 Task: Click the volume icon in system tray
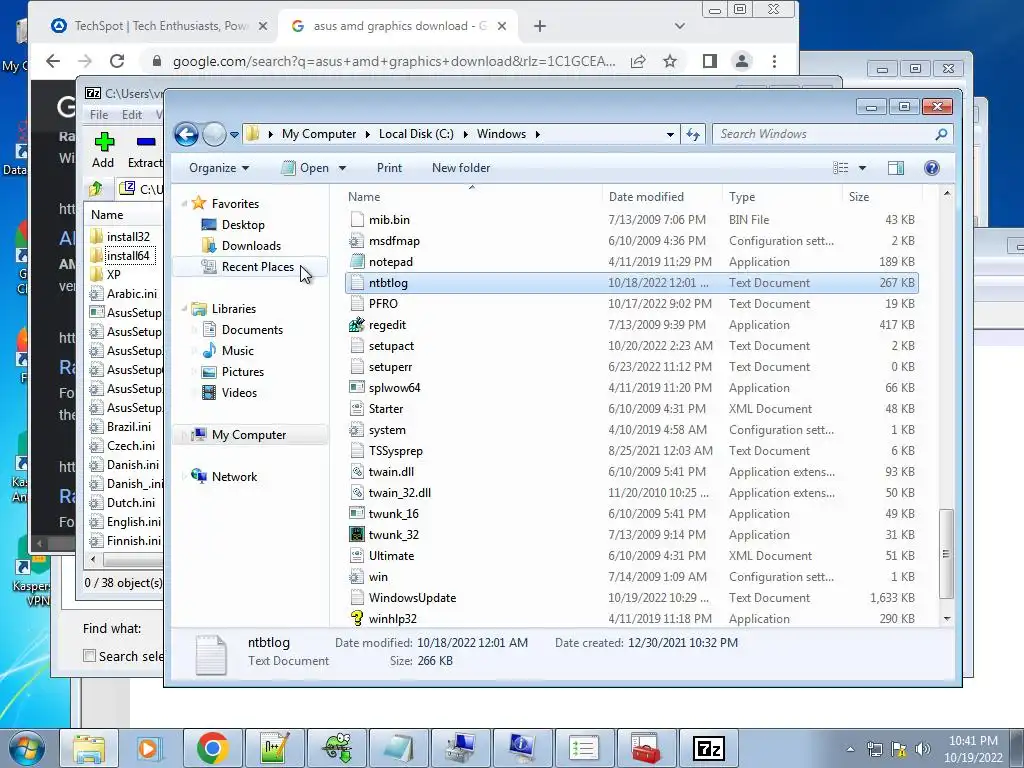click(922, 749)
